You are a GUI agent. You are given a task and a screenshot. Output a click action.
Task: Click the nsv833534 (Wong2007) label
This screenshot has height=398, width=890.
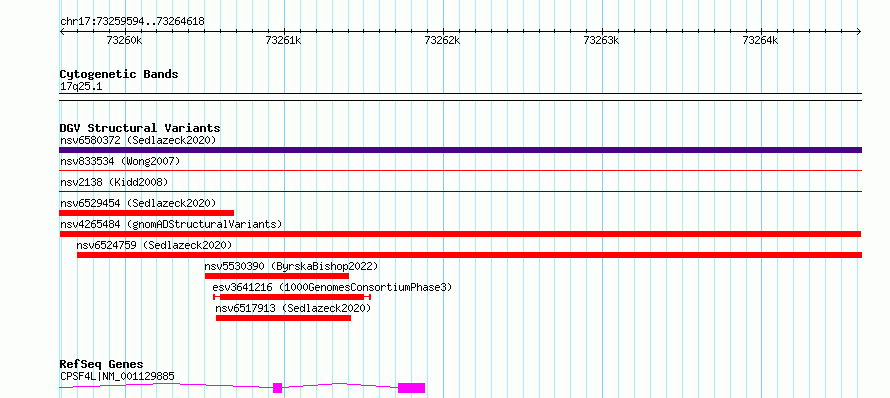tap(120, 161)
